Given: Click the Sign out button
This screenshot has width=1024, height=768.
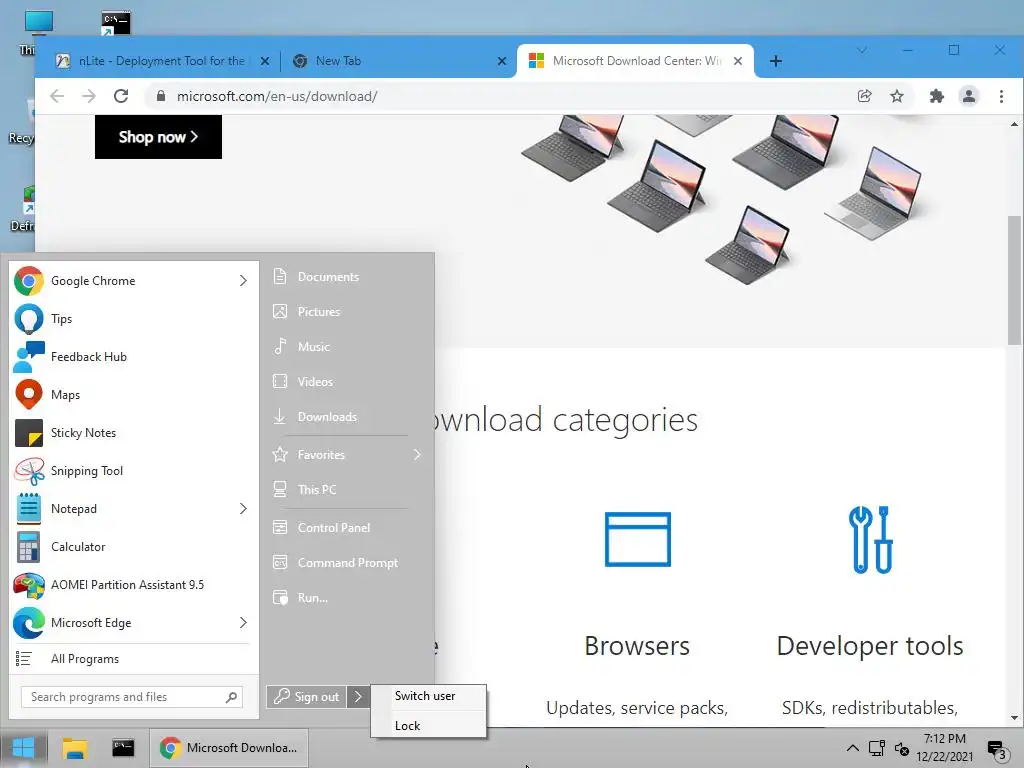Looking at the screenshot, I should tap(306, 697).
